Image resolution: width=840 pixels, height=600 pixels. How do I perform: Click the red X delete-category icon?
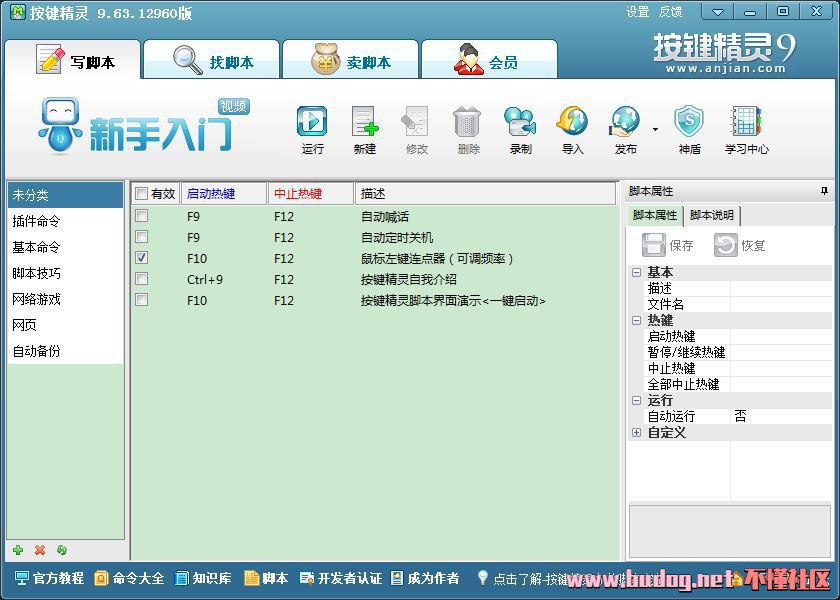[x=40, y=550]
